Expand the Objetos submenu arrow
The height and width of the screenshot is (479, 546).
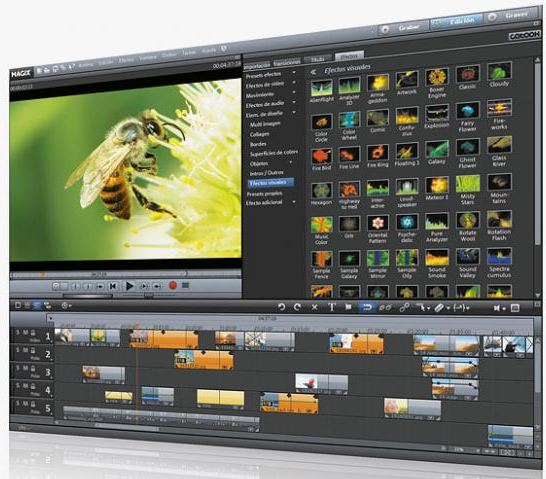[291, 163]
